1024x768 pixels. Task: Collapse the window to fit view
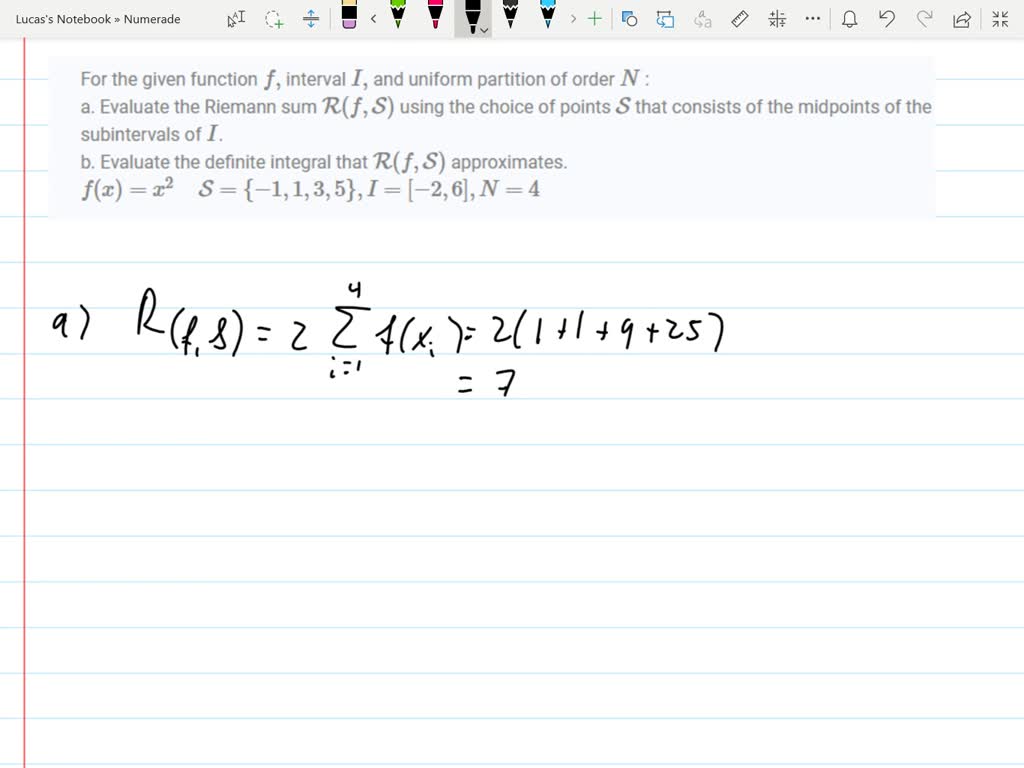click(x=999, y=18)
